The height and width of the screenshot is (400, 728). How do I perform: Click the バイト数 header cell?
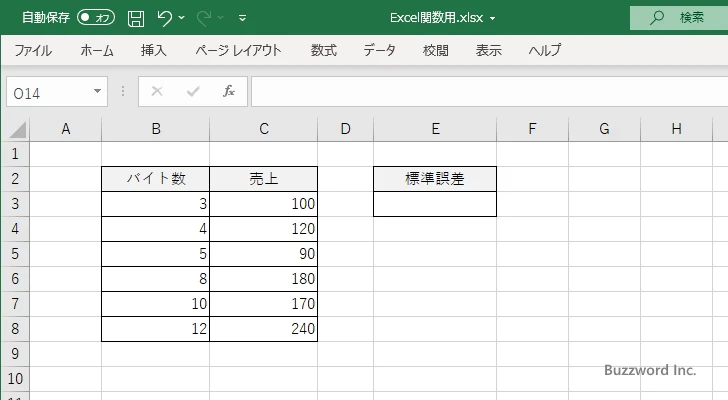tap(156, 179)
